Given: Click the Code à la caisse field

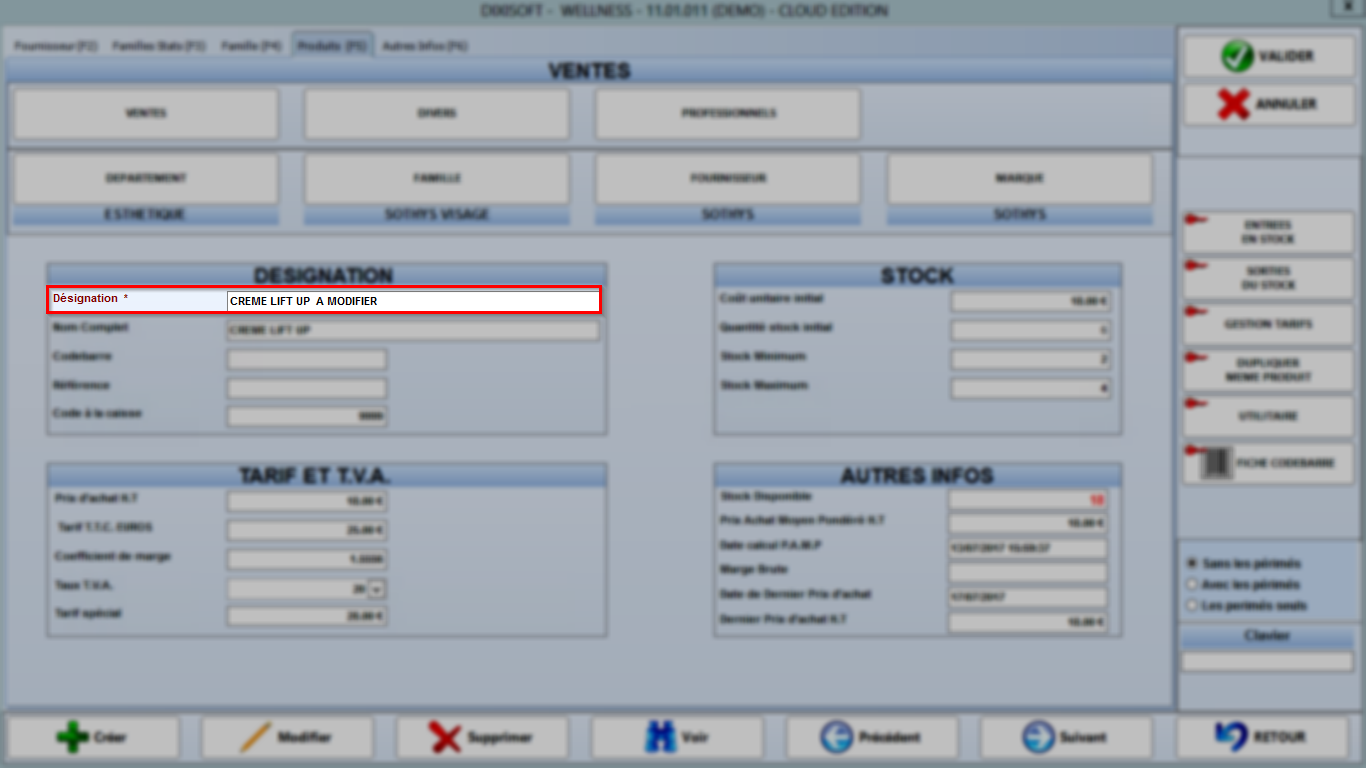Looking at the screenshot, I should [307, 416].
